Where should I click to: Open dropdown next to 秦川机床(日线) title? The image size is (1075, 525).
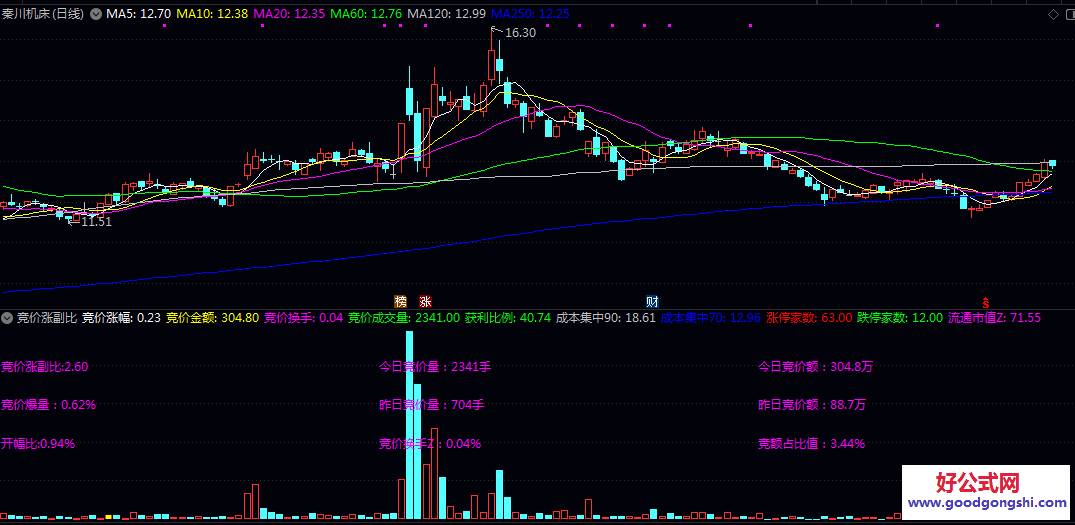pos(95,13)
